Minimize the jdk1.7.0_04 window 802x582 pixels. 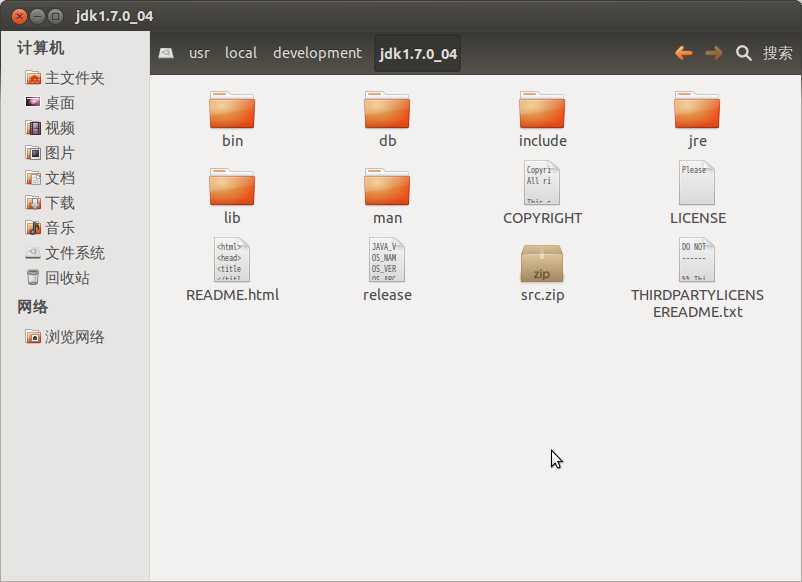[37, 16]
